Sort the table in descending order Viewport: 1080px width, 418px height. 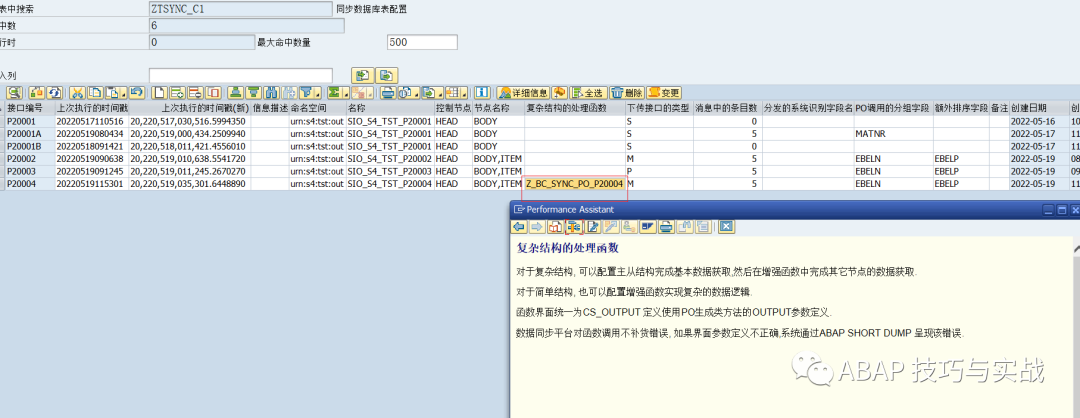coord(253,92)
